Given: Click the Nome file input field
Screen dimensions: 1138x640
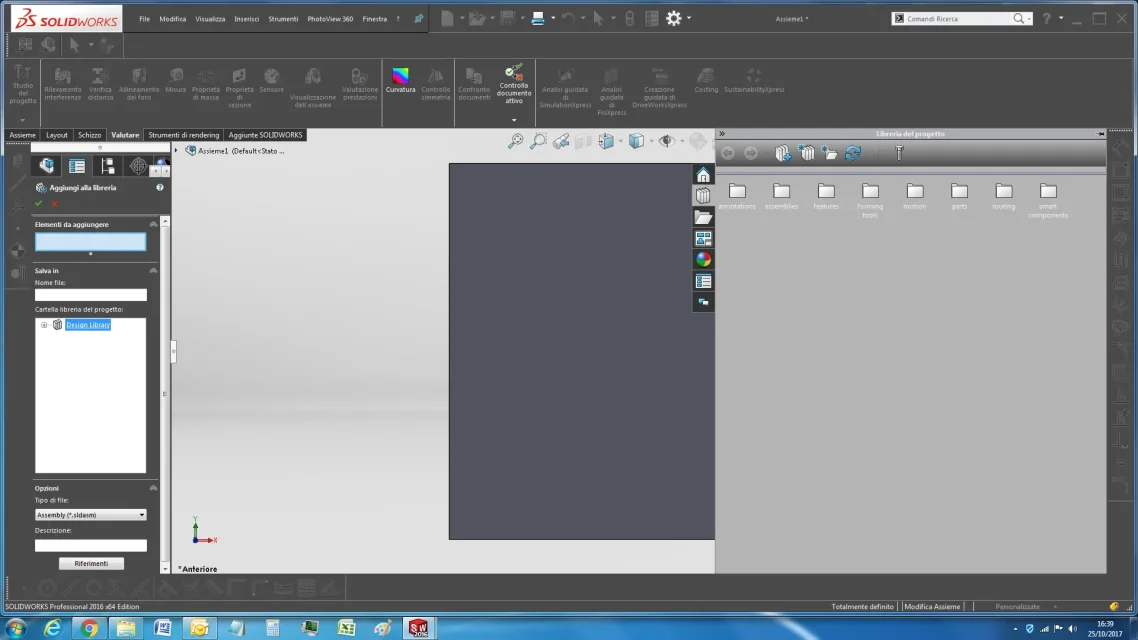Looking at the screenshot, I should 91,295.
